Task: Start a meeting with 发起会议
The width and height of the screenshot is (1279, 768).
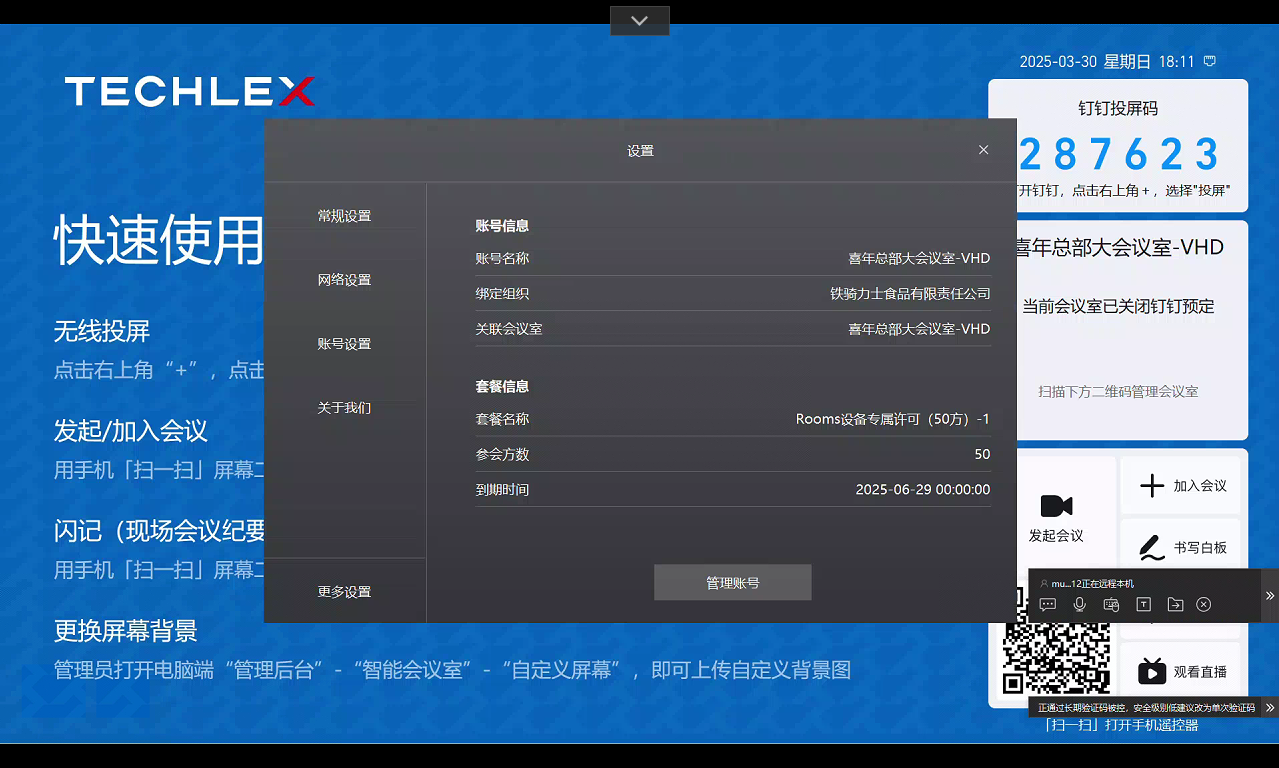Action: (1056, 518)
